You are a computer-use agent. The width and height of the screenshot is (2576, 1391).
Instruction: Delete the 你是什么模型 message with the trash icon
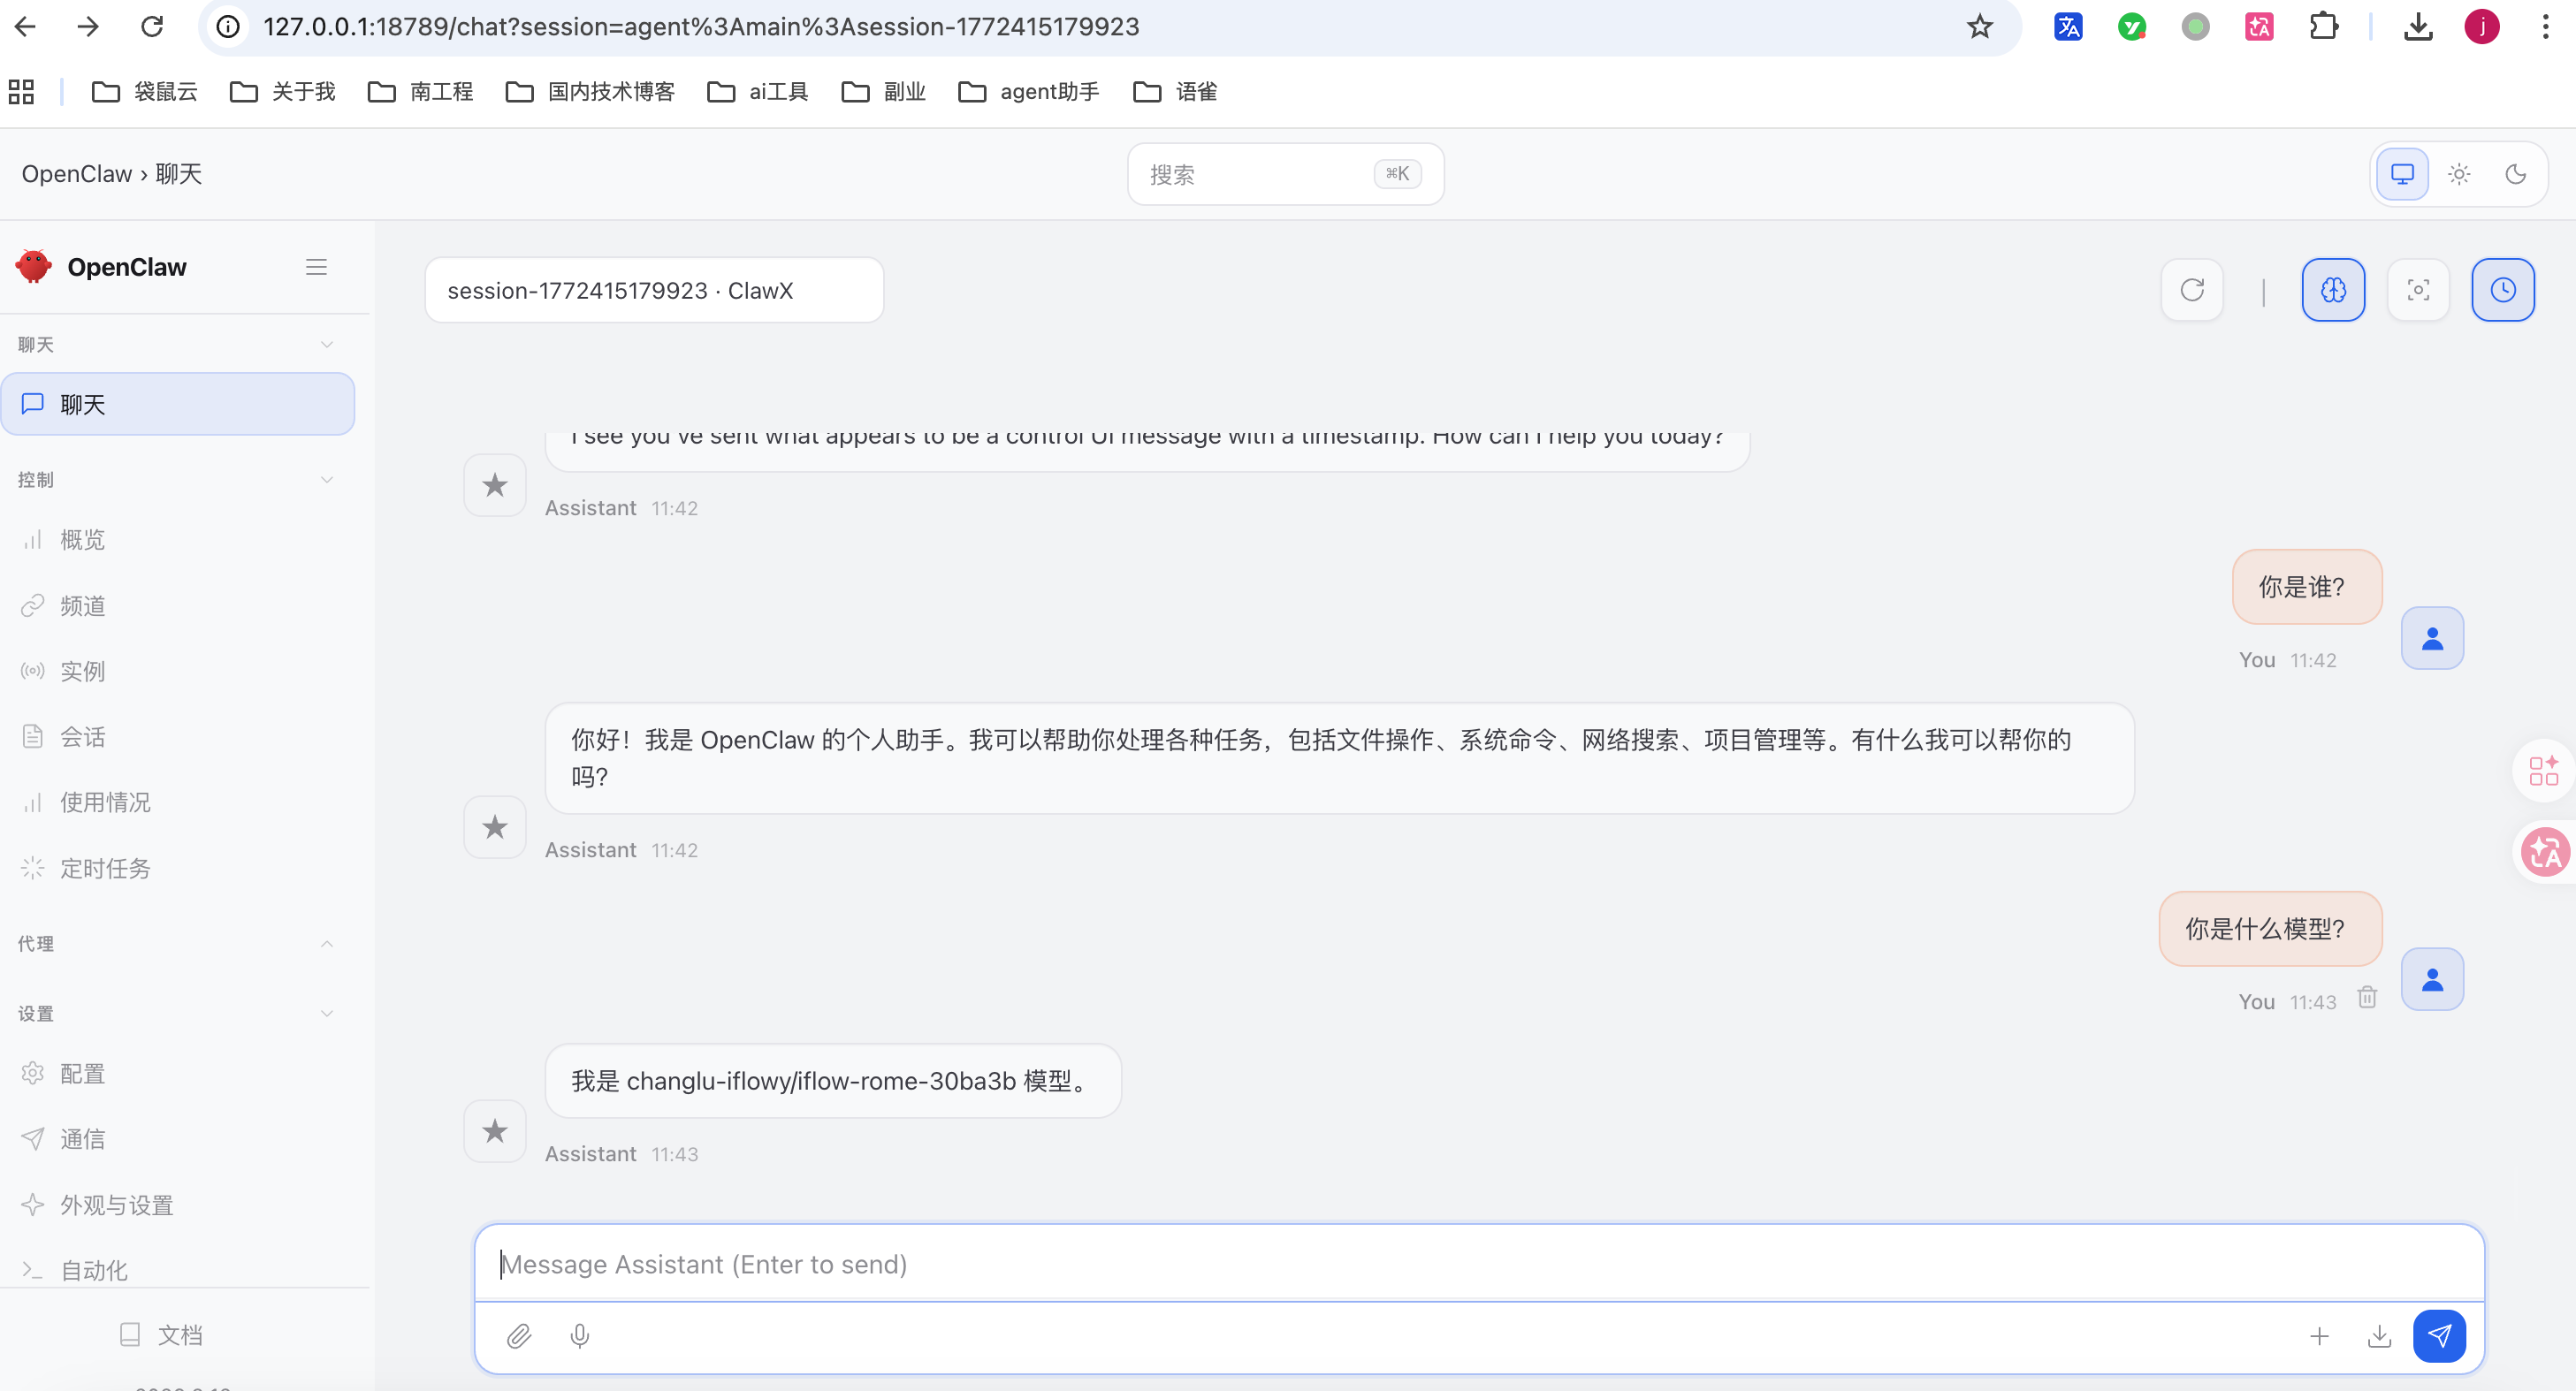(x=2367, y=997)
